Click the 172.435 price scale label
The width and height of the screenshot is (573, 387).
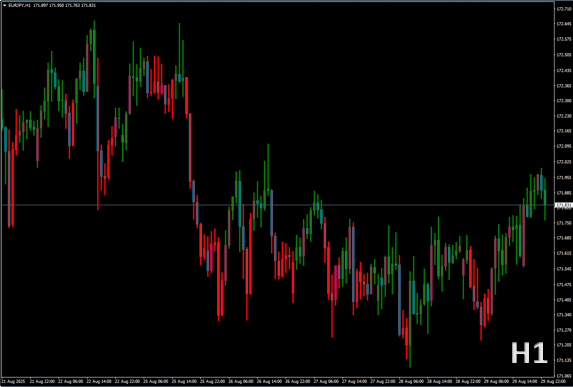563,70
